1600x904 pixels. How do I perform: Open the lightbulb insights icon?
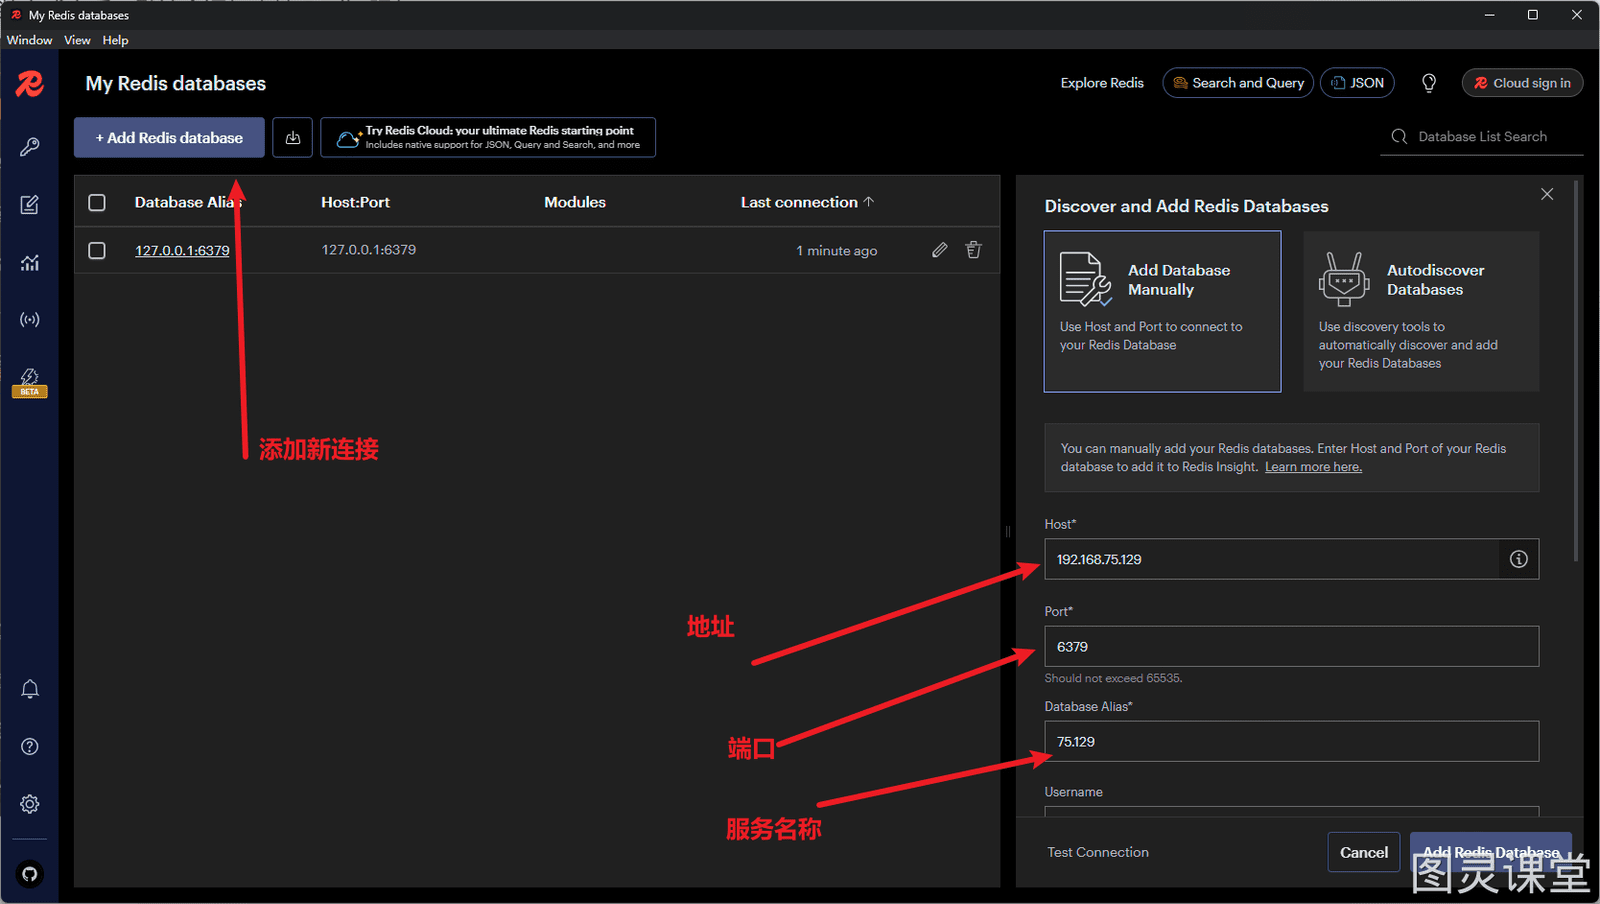point(1429,83)
